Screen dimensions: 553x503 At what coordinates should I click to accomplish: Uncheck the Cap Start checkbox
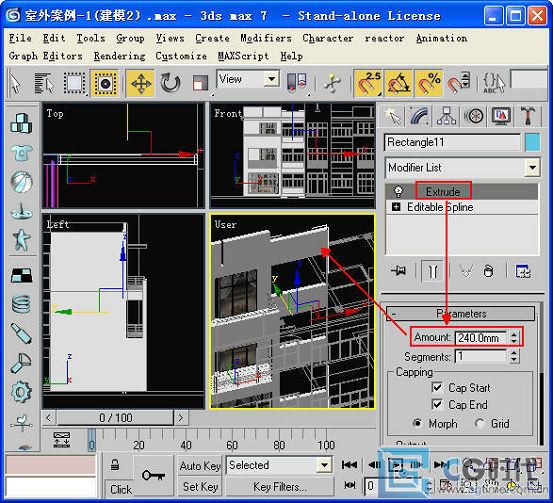pyautogui.click(x=437, y=387)
